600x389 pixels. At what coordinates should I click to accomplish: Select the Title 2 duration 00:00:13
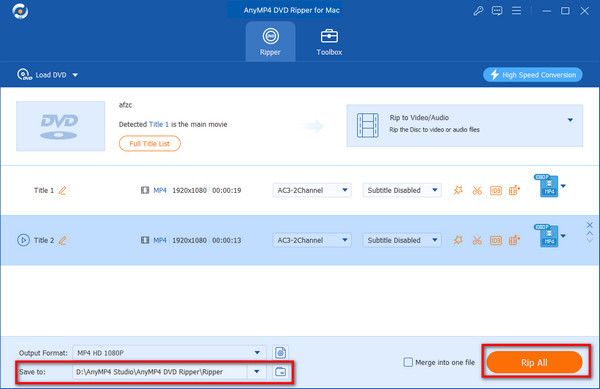pyautogui.click(x=227, y=240)
